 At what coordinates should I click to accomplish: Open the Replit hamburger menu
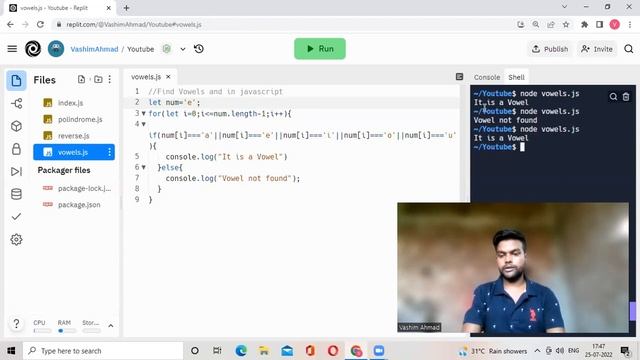click(12, 49)
